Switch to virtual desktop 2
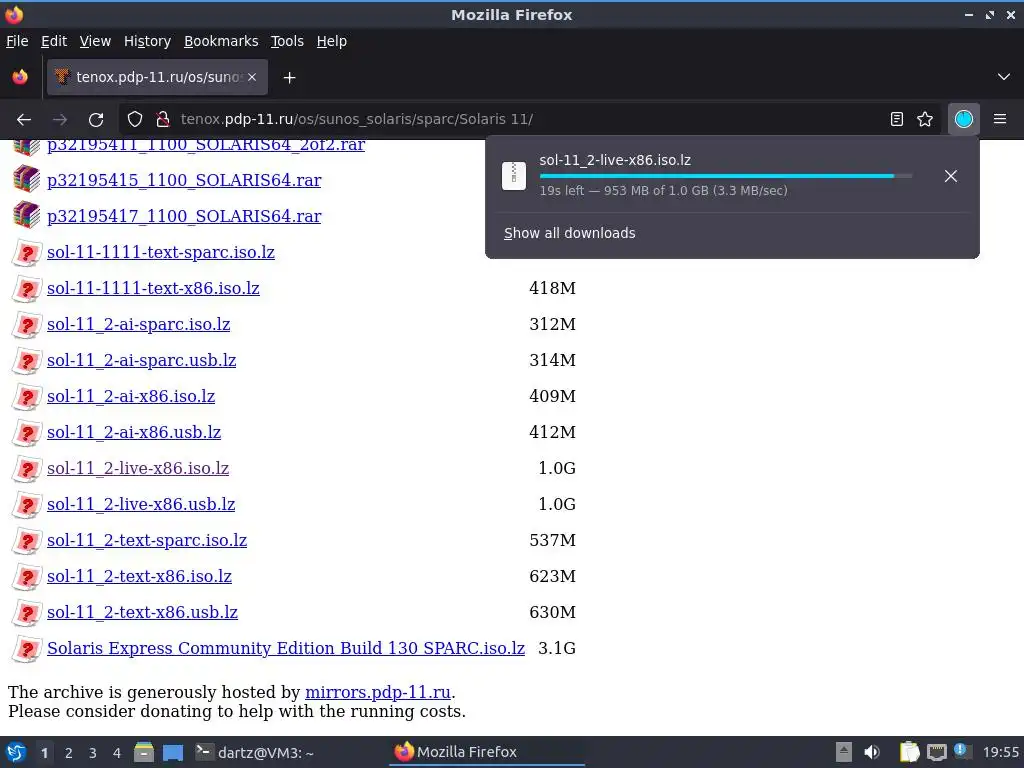1024x768 pixels. click(x=69, y=753)
